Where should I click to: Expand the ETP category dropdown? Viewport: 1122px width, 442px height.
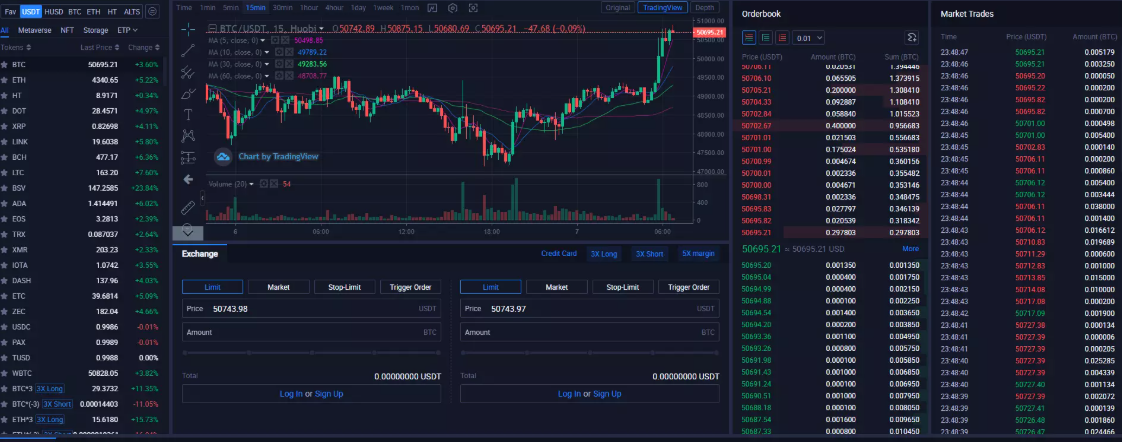128,30
